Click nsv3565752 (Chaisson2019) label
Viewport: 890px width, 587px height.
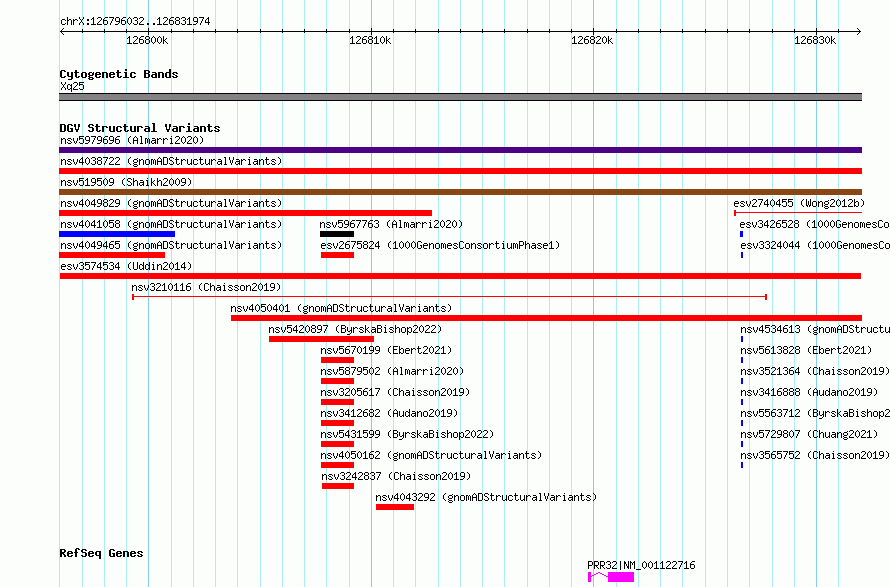(x=815, y=455)
